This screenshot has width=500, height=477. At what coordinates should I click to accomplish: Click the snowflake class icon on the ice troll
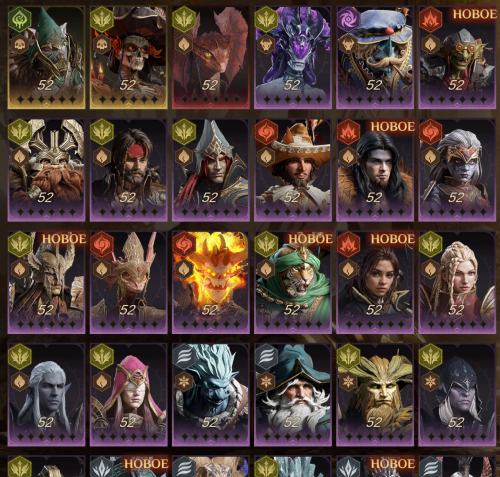click(x=184, y=382)
